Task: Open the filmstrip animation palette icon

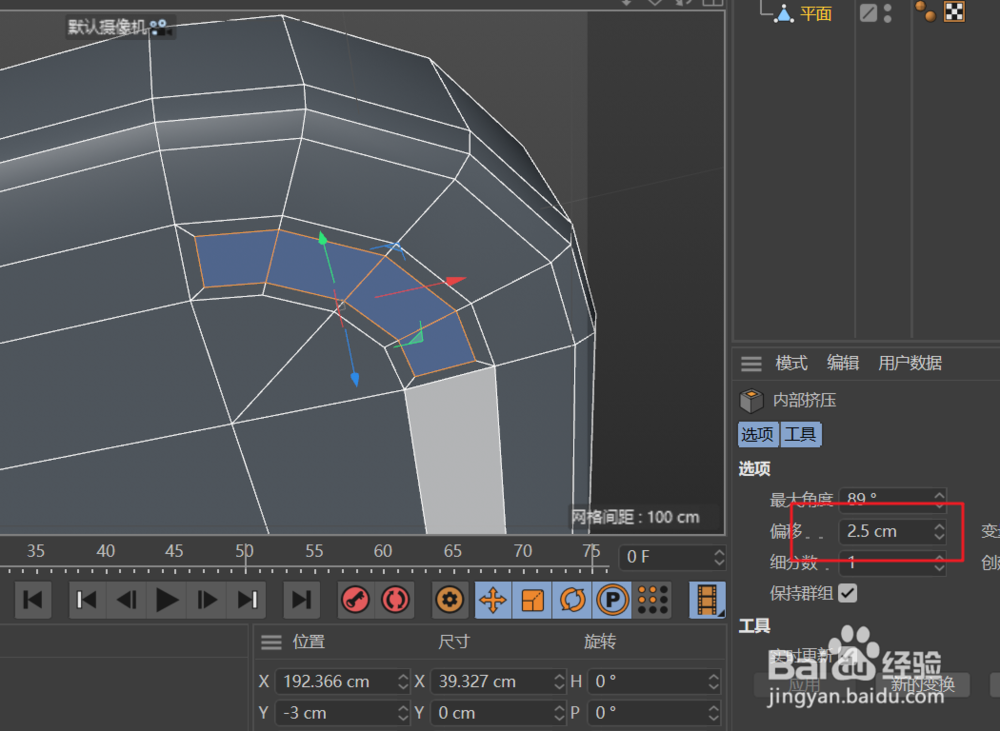Action: point(706,600)
